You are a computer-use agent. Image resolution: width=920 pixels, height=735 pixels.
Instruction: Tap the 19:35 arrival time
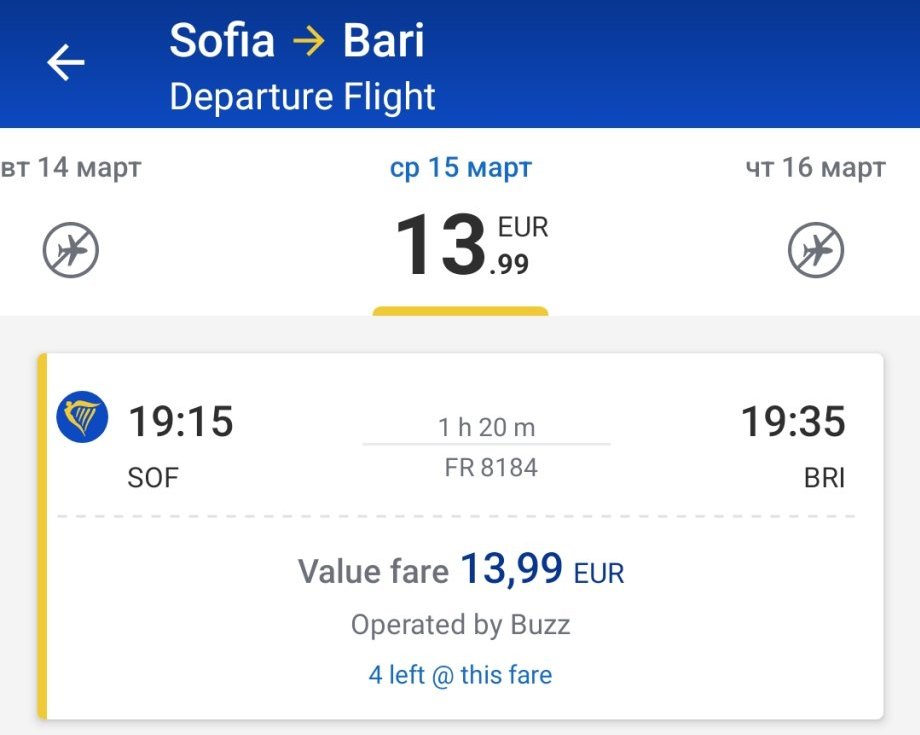point(792,422)
